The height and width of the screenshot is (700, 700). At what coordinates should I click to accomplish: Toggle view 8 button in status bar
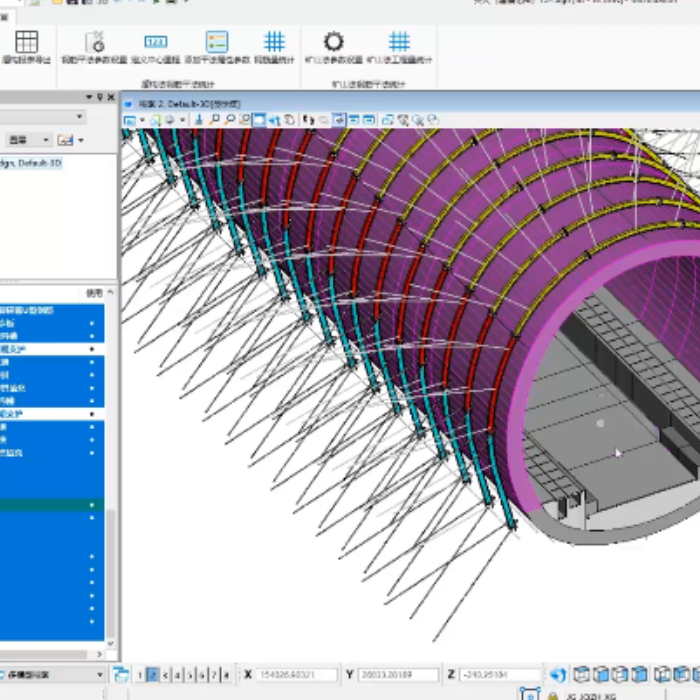tap(228, 675)
